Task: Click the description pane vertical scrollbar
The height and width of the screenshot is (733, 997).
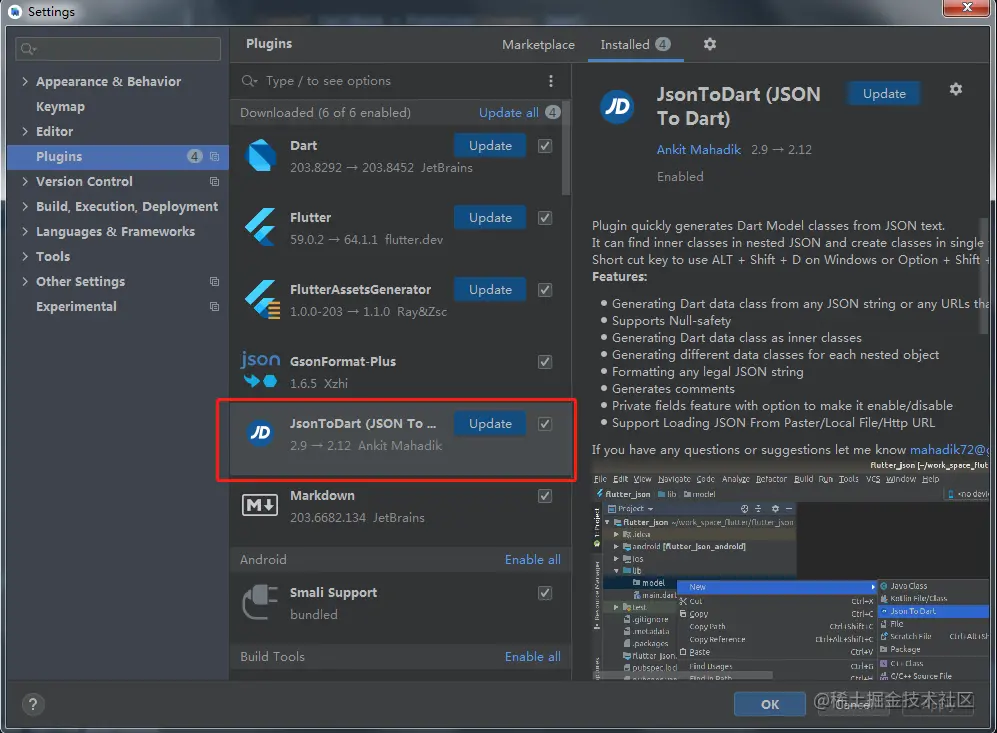Action: 984,277
